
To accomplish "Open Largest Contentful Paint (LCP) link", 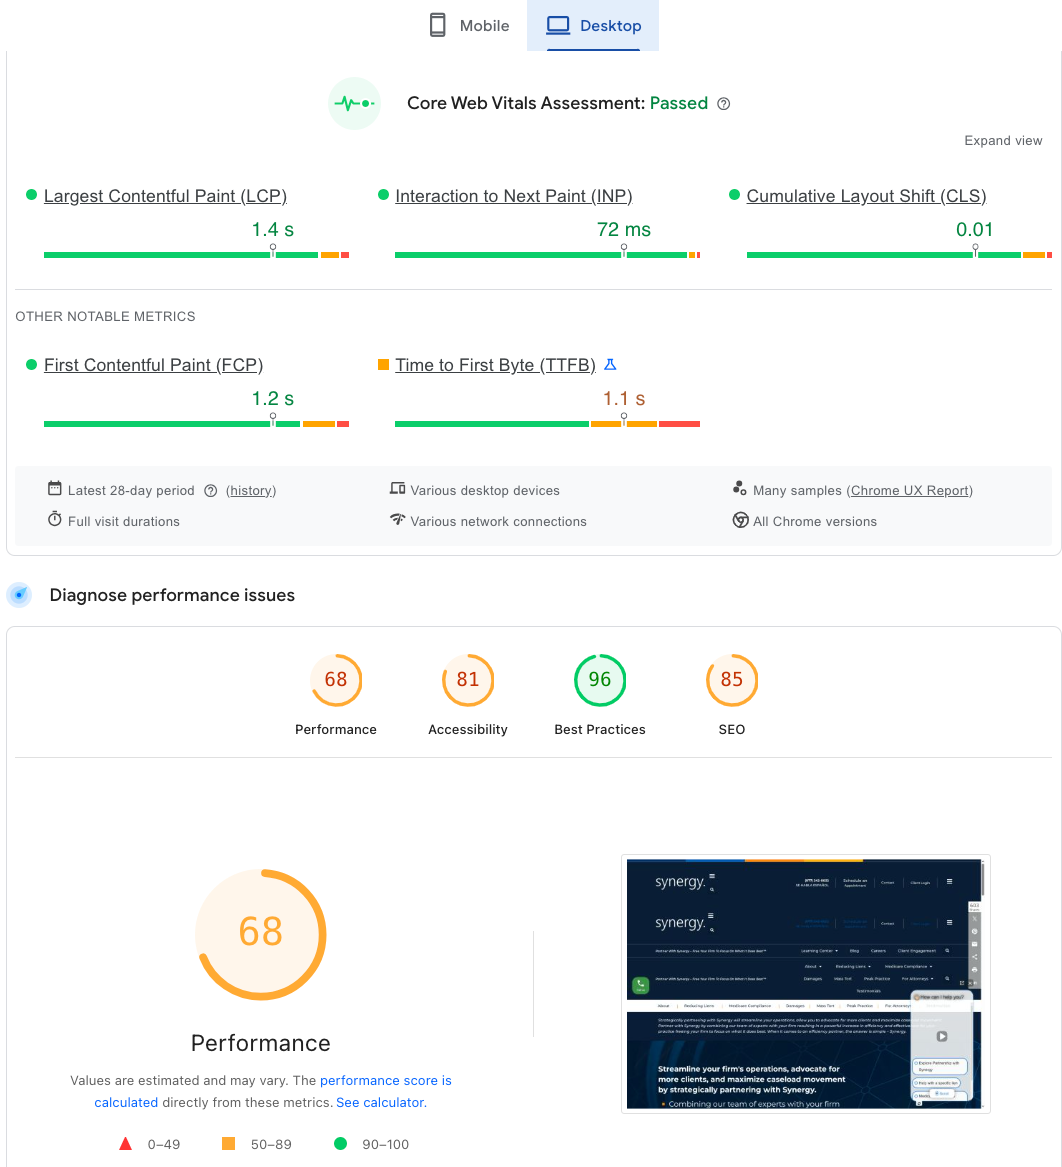I will [x=165, y=196].
